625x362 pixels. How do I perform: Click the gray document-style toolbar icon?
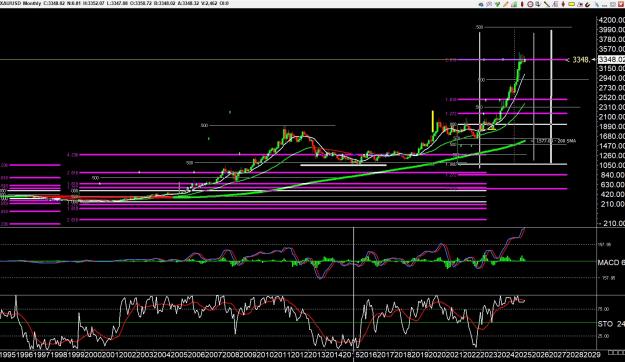coord(555,4)
